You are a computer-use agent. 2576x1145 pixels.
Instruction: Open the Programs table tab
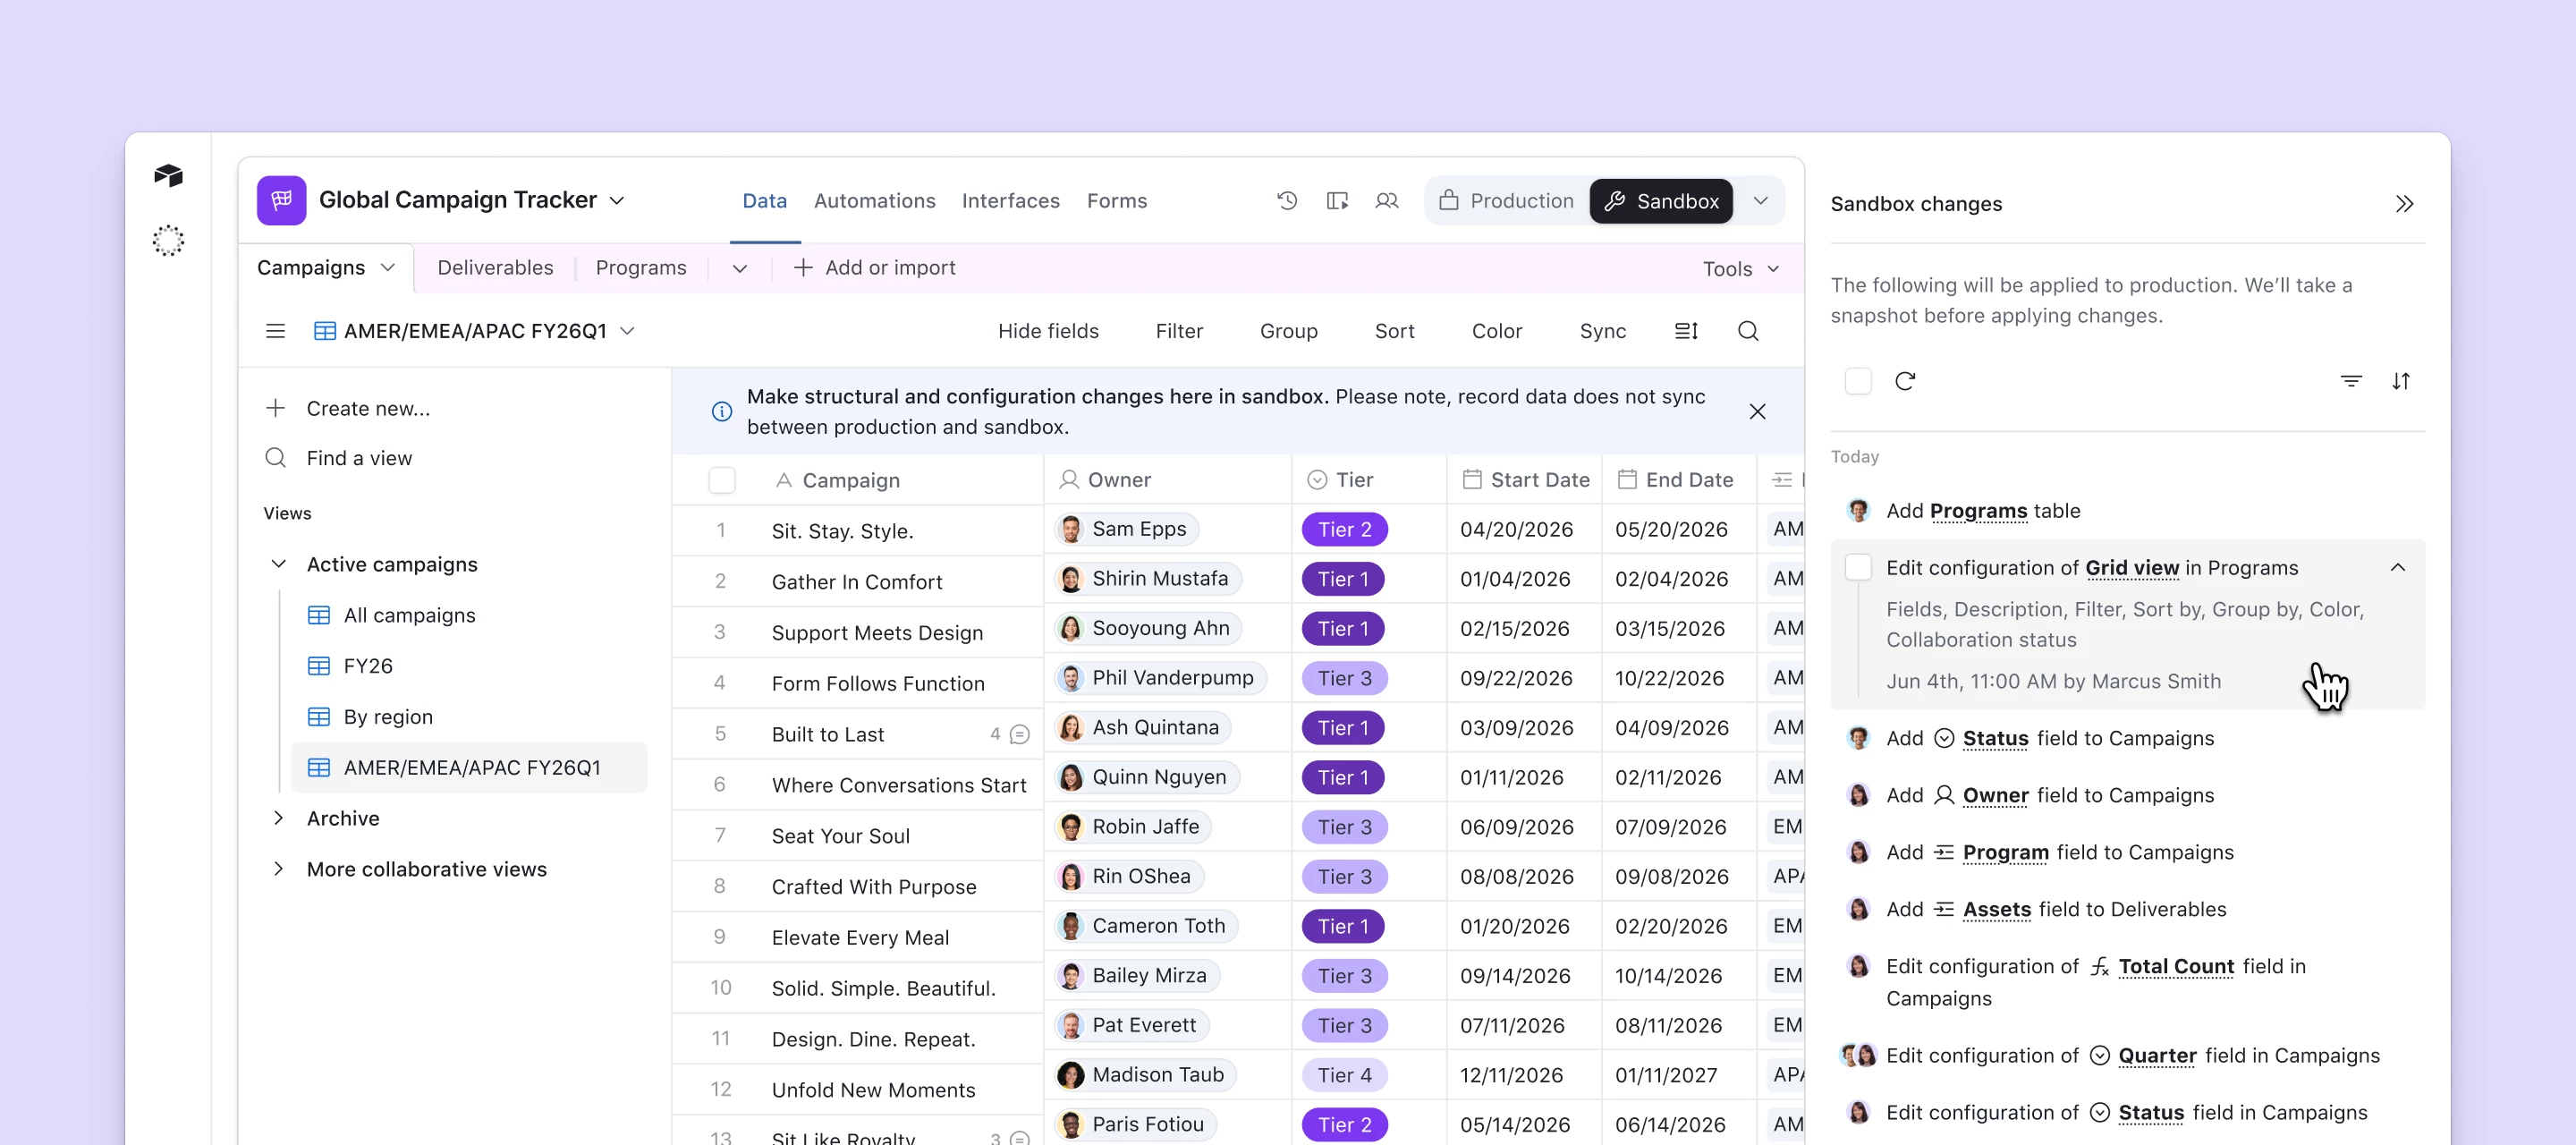641,267
